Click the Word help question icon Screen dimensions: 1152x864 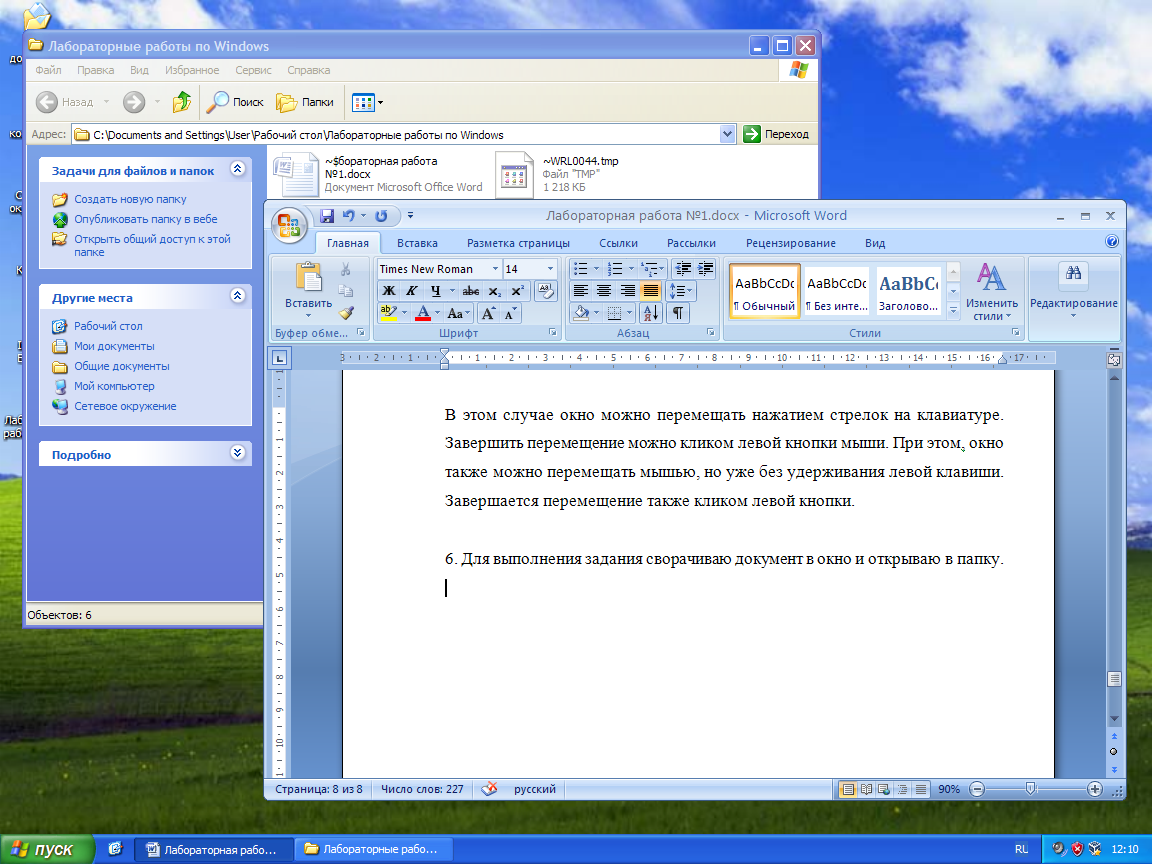[1112, 242]
